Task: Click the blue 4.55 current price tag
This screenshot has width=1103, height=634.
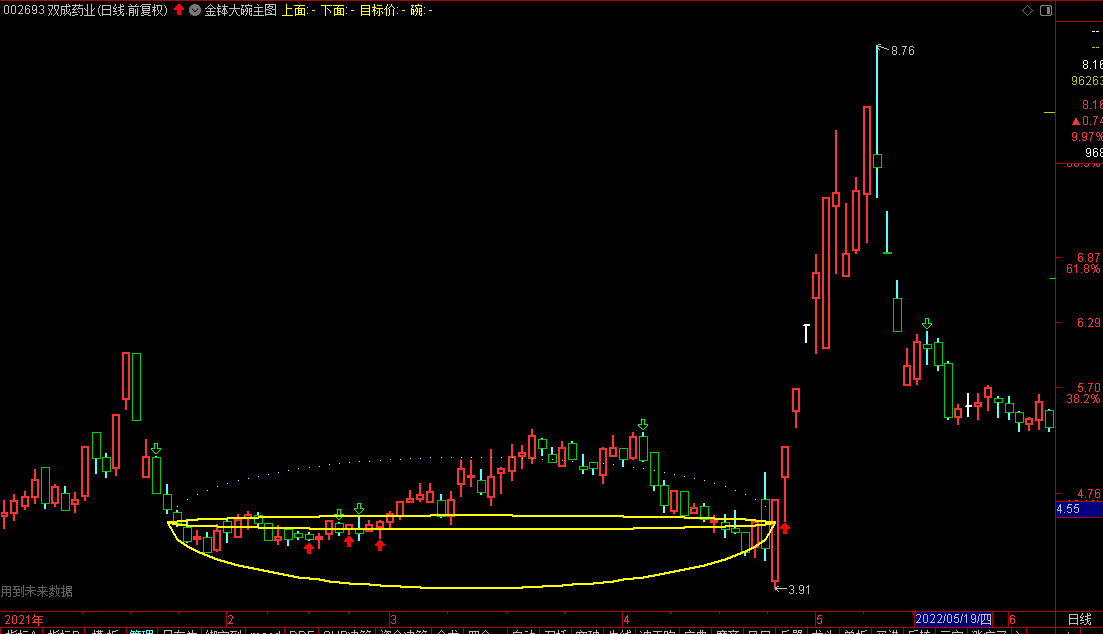Action: 1079,509
